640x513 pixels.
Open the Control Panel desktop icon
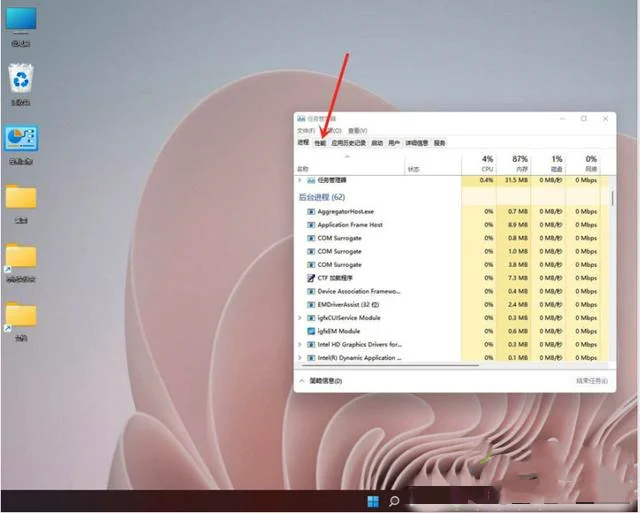[x=20, y=139]
